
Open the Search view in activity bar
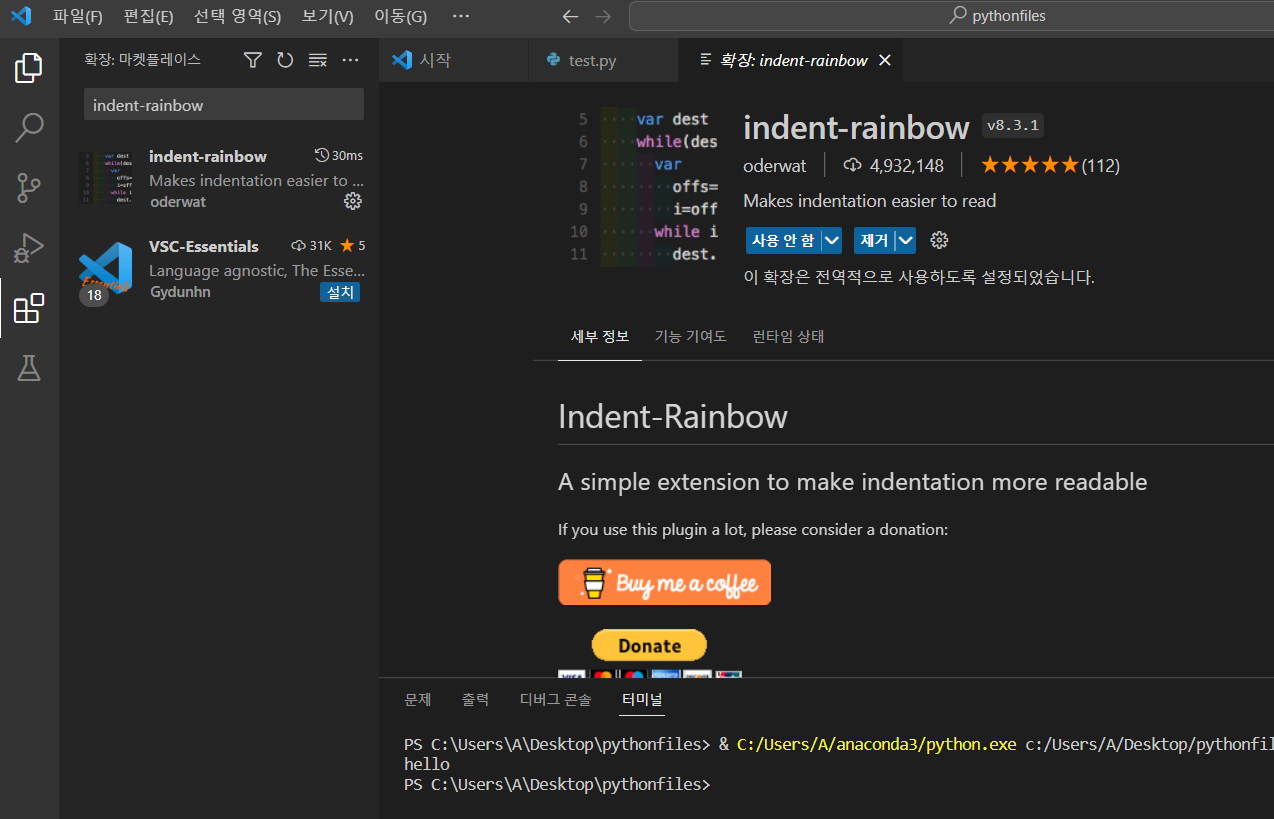29,127
